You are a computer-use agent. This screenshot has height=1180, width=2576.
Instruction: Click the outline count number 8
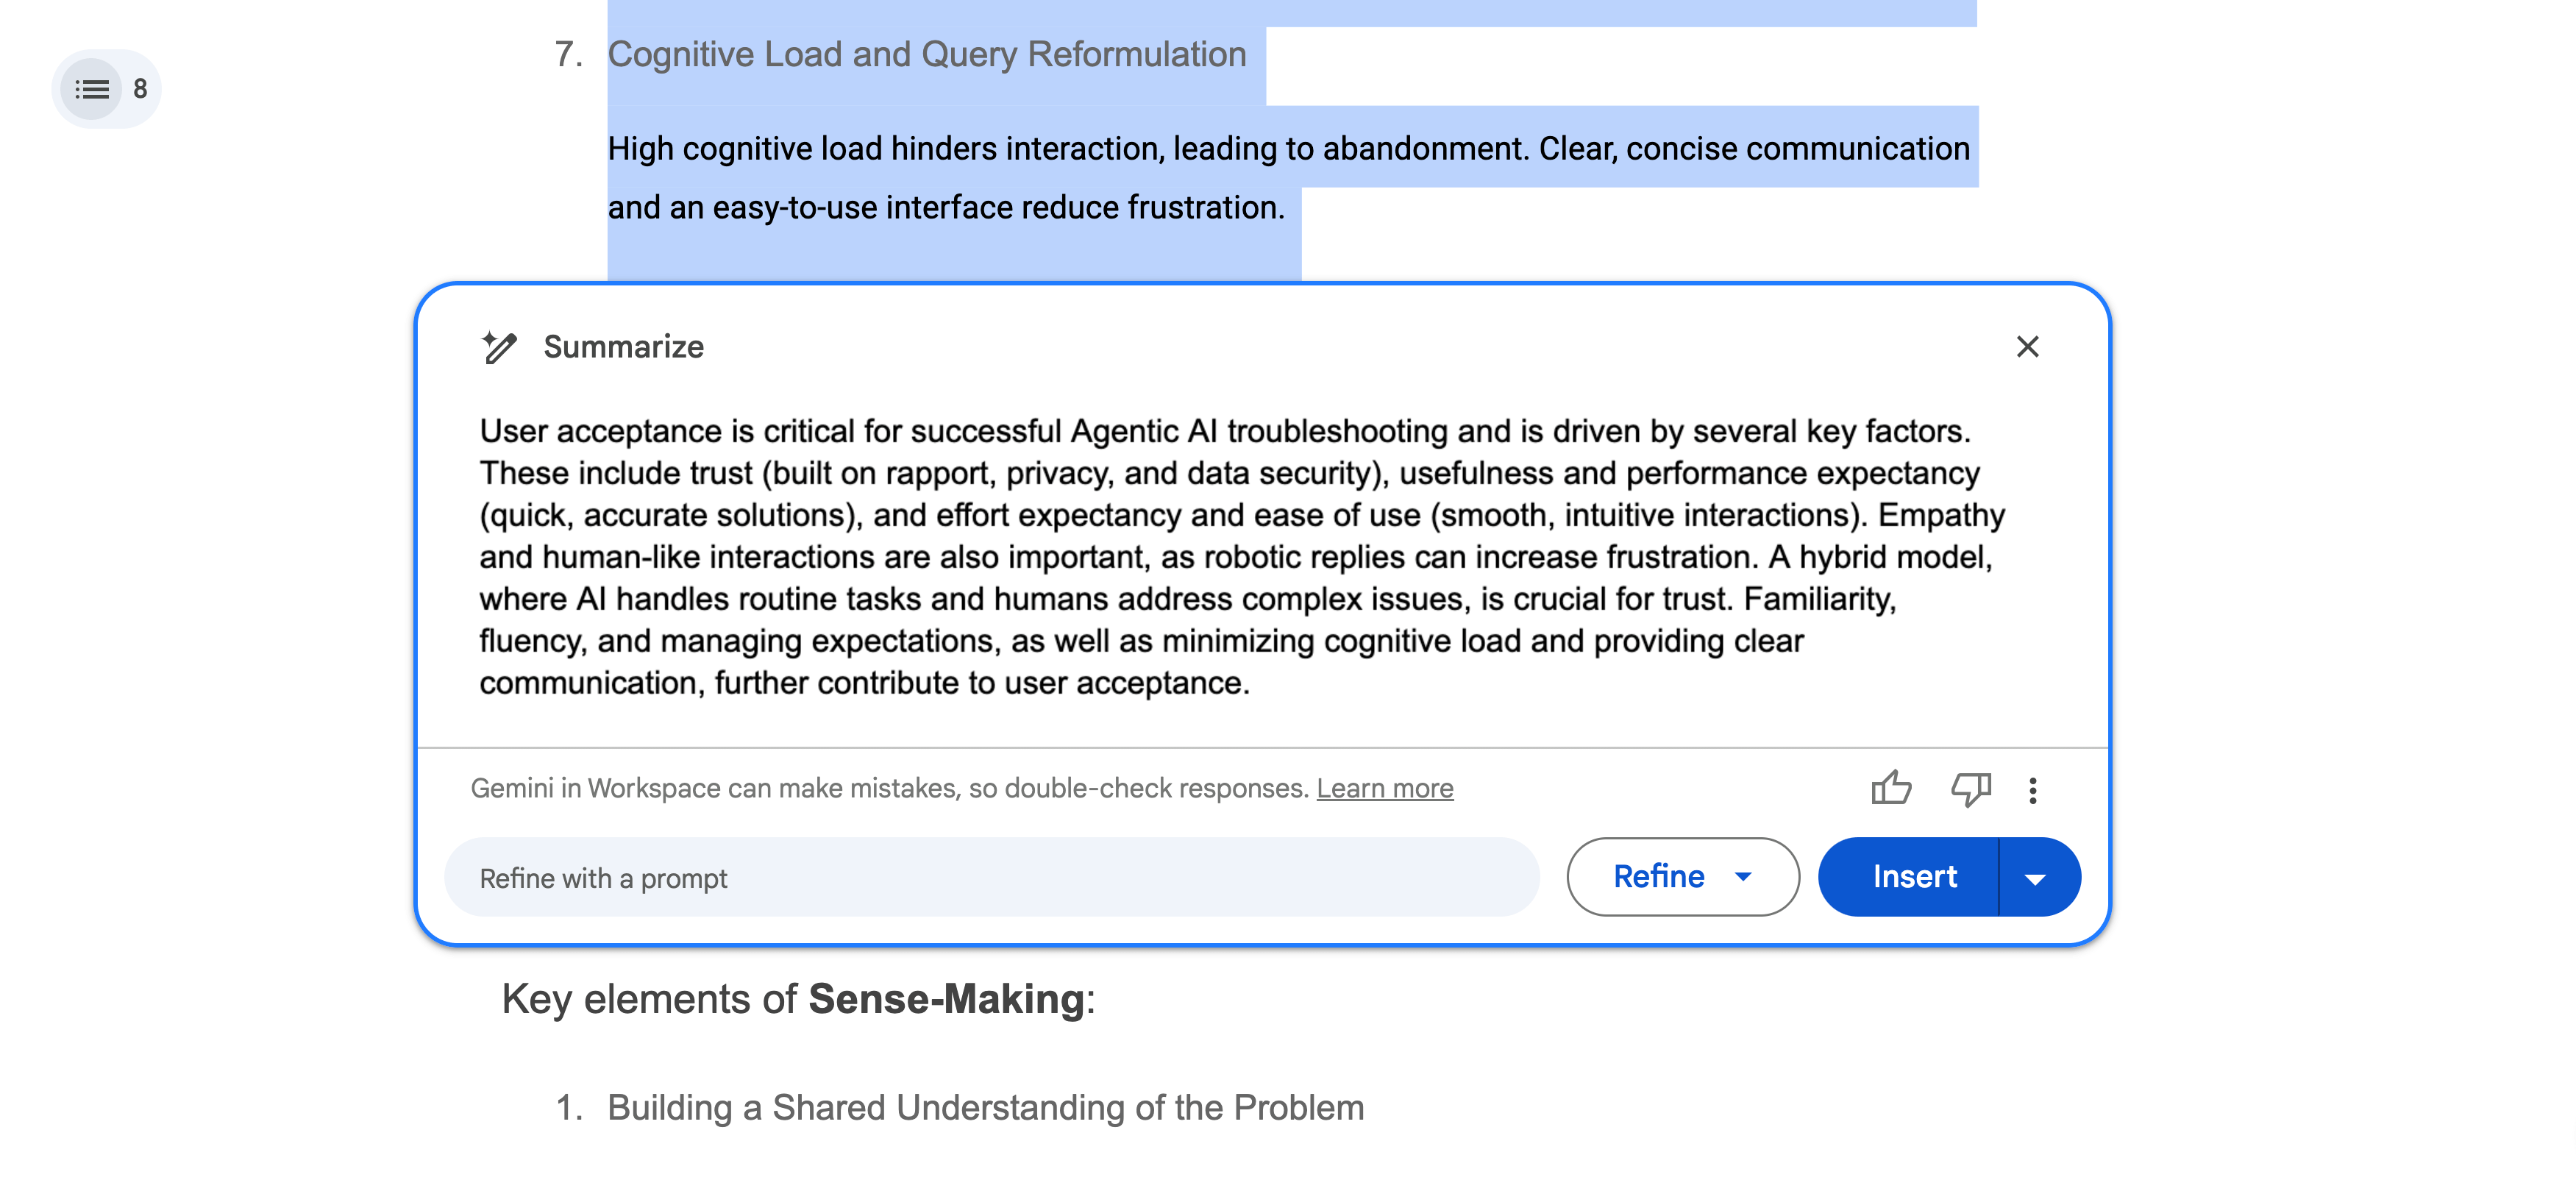140,89
